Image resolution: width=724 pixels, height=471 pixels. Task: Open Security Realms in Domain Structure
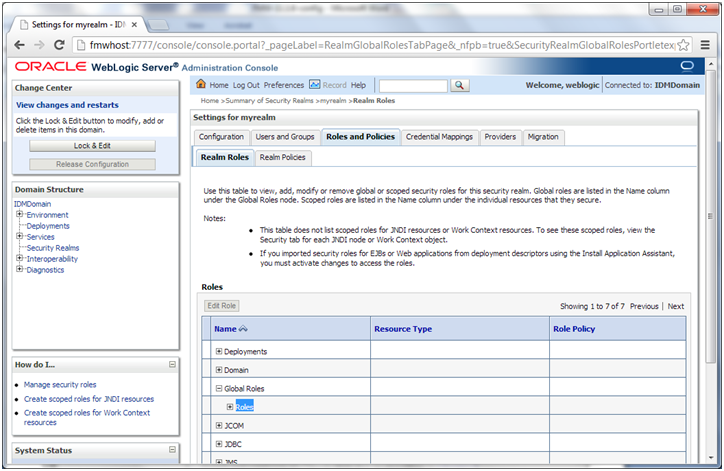coord(53,248)
